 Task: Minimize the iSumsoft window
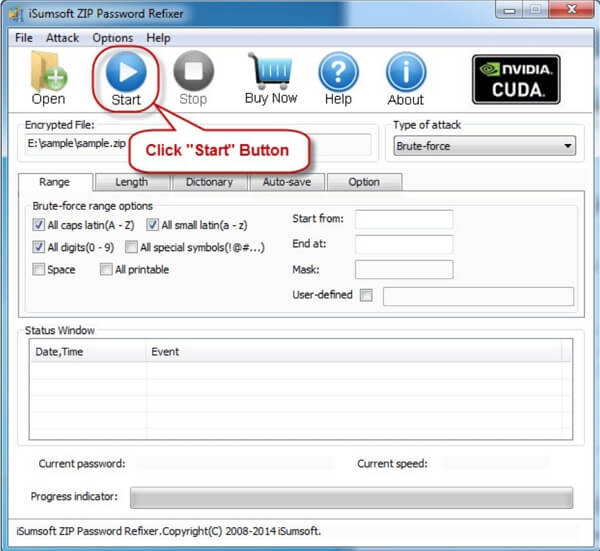click(x=510, y=10)
